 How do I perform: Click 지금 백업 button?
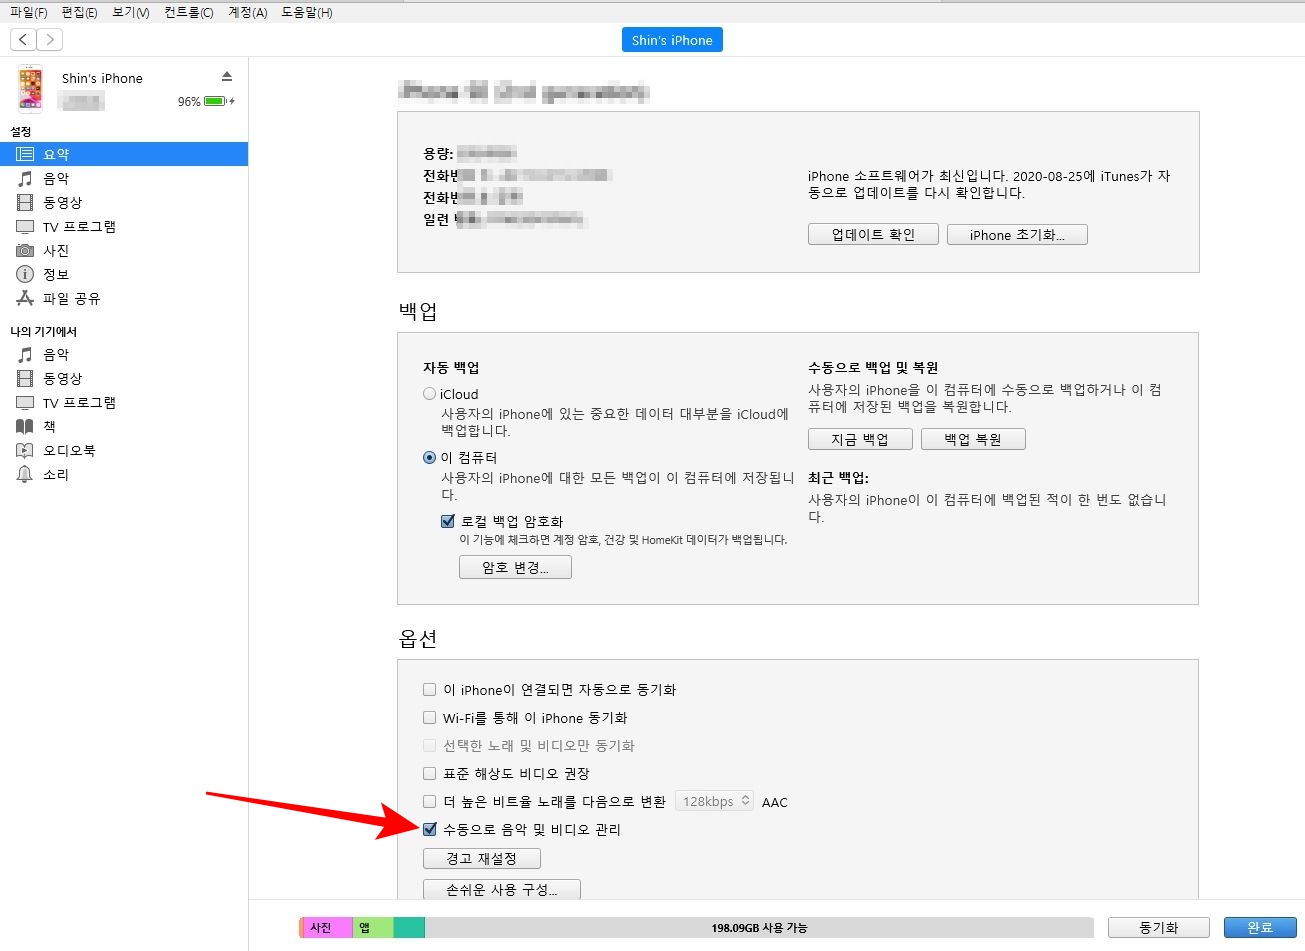[x=860, y=439]
